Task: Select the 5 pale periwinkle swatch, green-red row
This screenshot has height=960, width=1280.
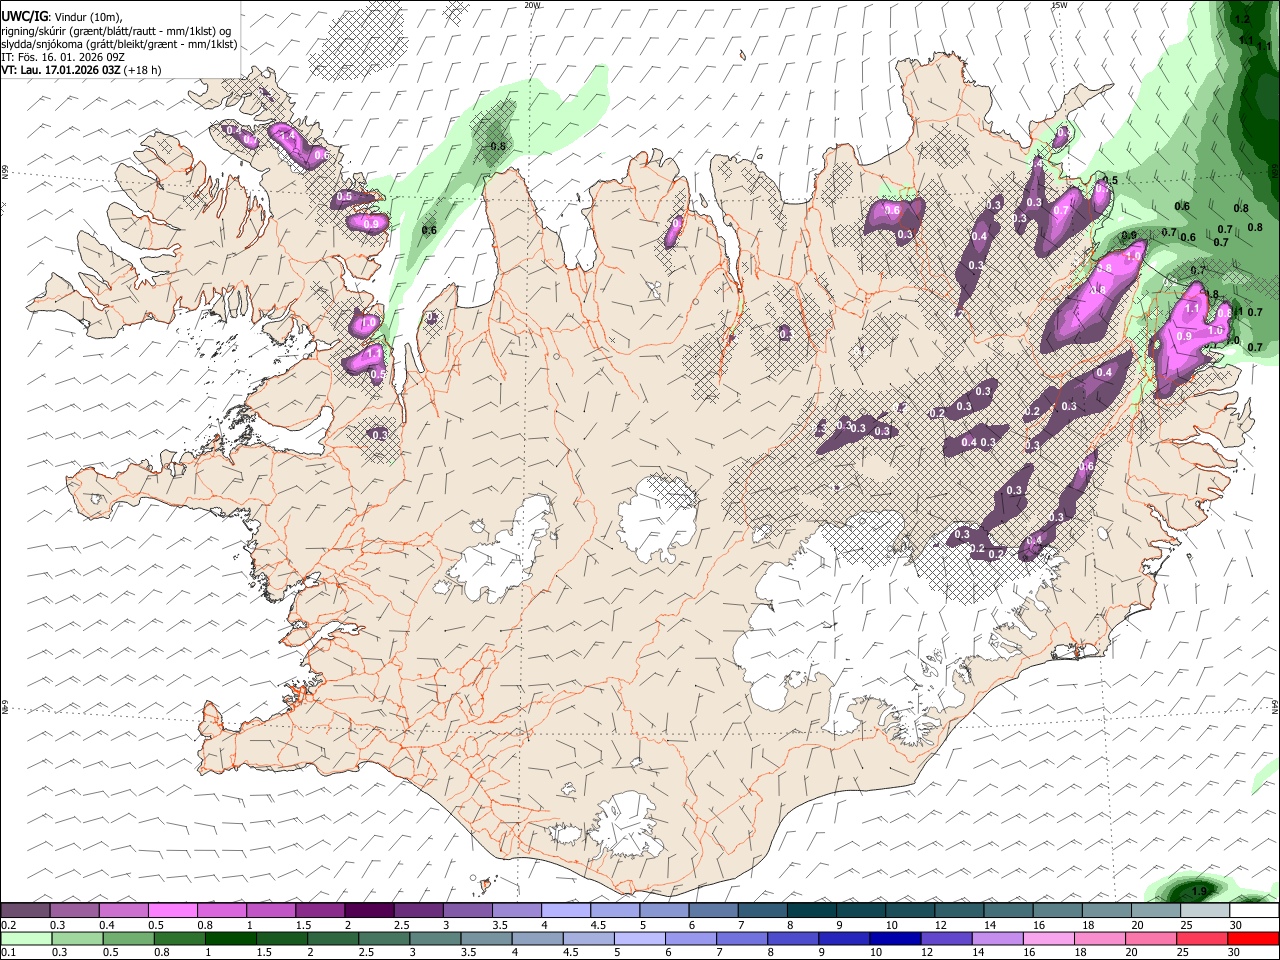Action: tap(640, 938)
